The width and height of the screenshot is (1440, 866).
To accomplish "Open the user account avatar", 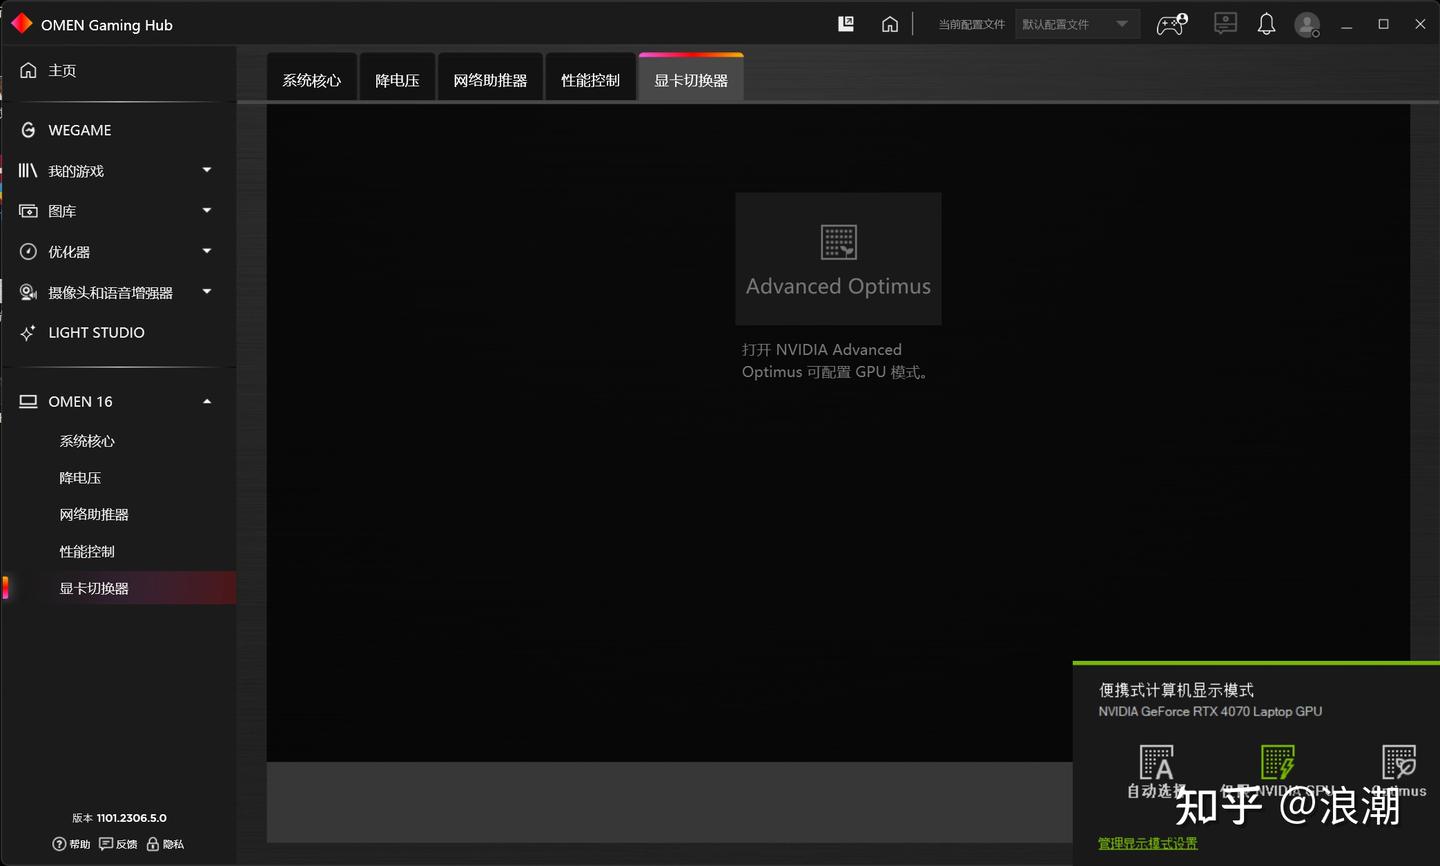I will pos(1307,24).
